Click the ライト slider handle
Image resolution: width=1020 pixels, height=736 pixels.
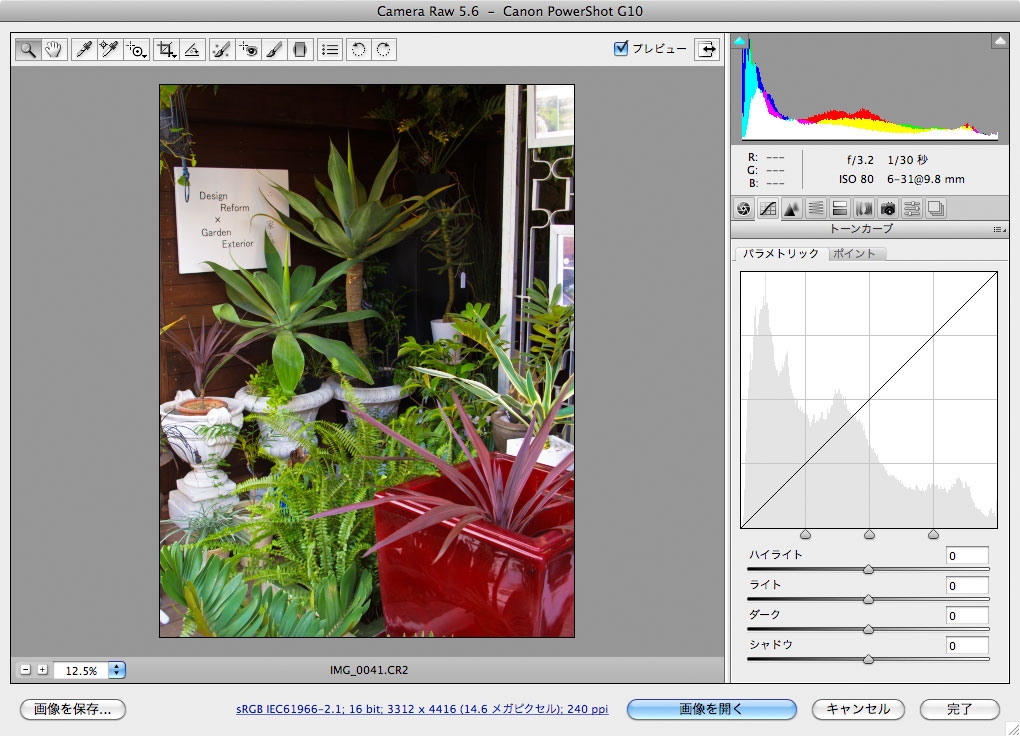868,599
